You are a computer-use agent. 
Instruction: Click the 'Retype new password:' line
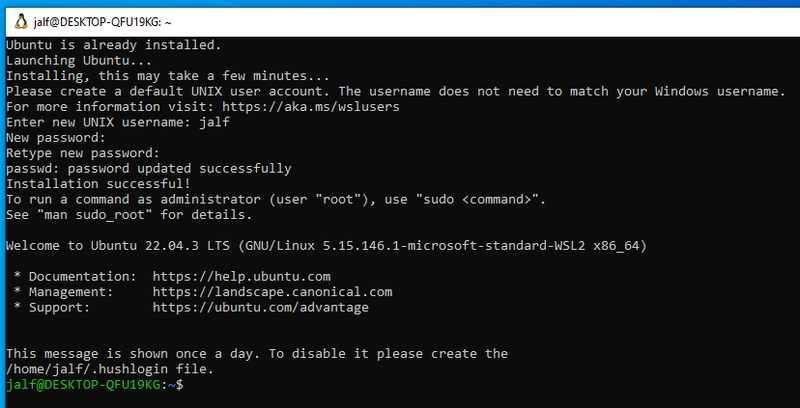(83, 153)
